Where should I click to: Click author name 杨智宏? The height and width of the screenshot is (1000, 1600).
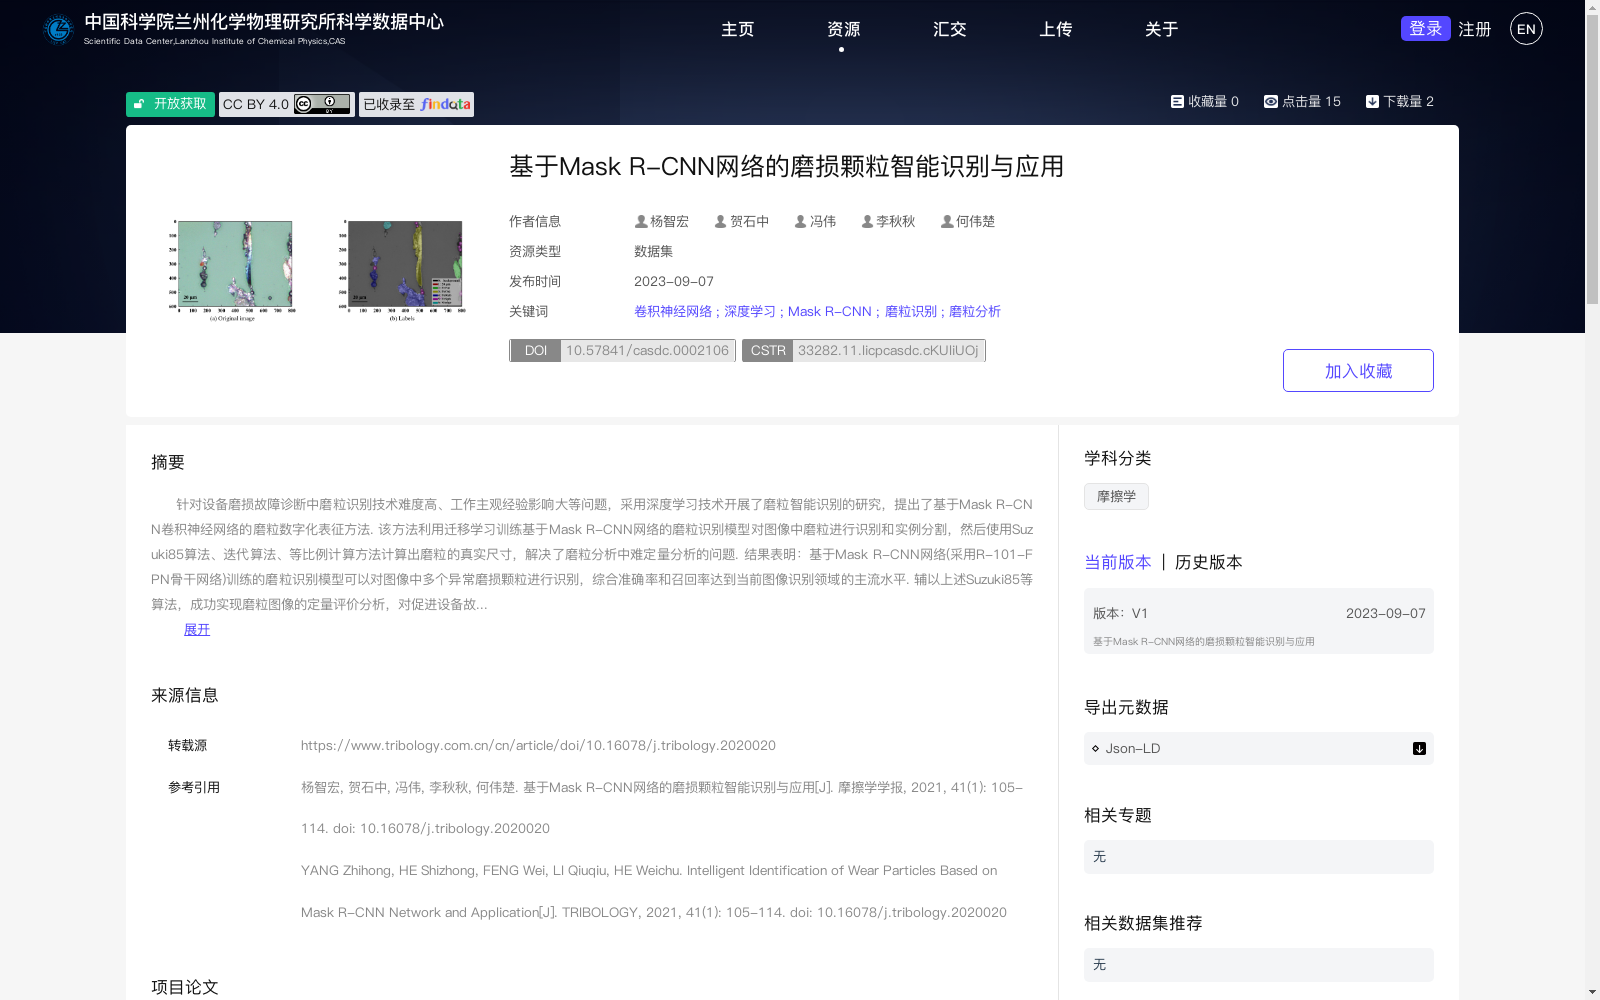click(x=670, y=222)
